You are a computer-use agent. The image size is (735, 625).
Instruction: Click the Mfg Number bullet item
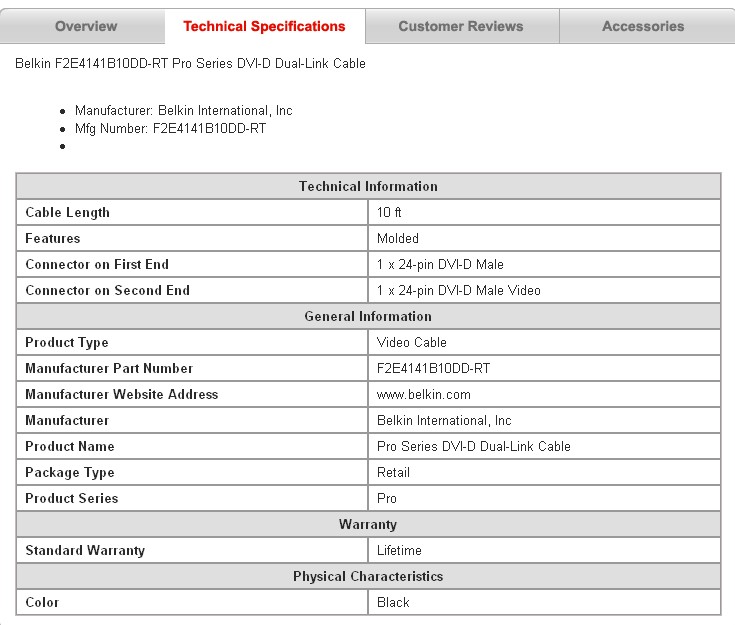pos(171,128)
